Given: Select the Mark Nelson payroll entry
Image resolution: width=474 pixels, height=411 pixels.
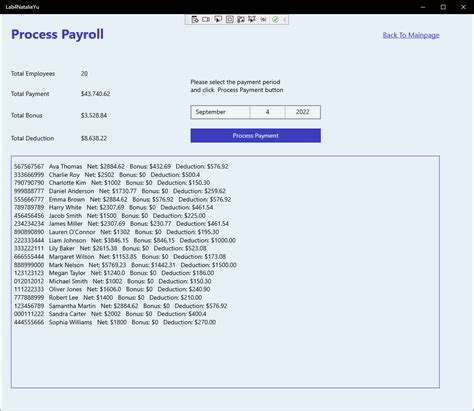Looking at the screenshot, I should click(x=125, y=265).
